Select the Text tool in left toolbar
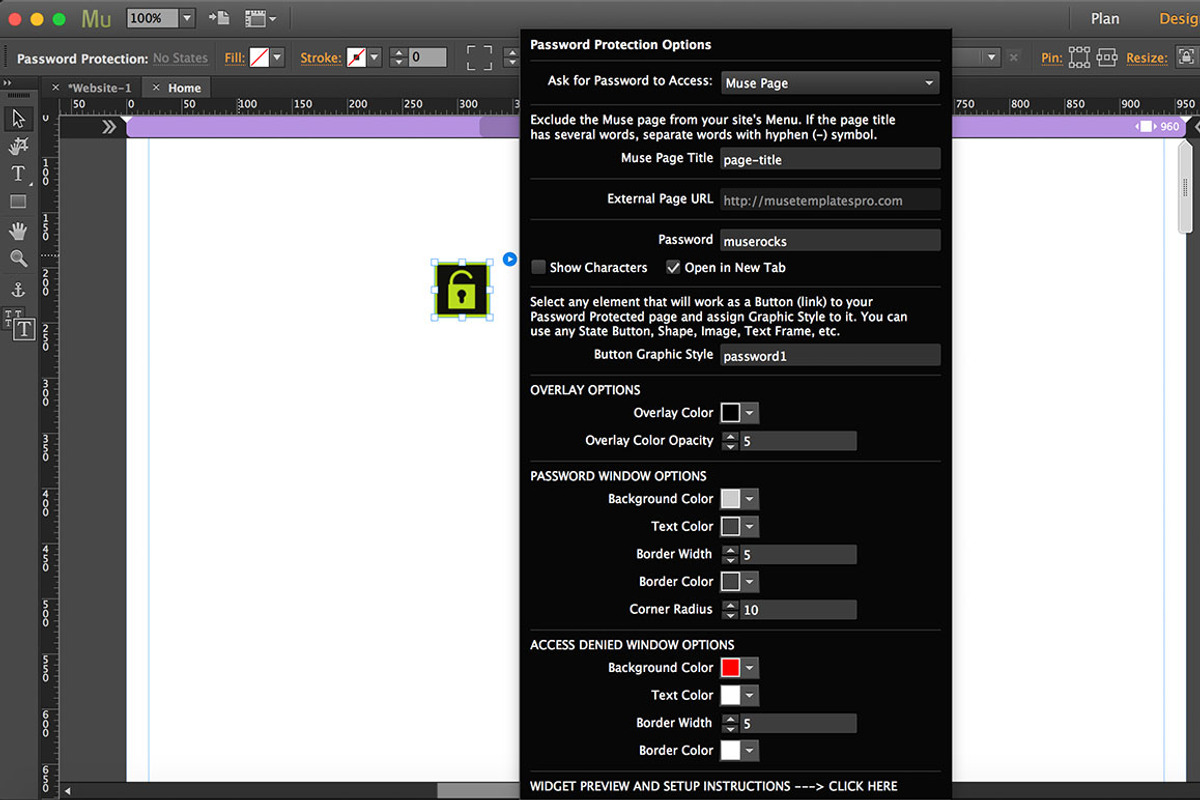This screenshot has height=800, width=1200. 18,174
